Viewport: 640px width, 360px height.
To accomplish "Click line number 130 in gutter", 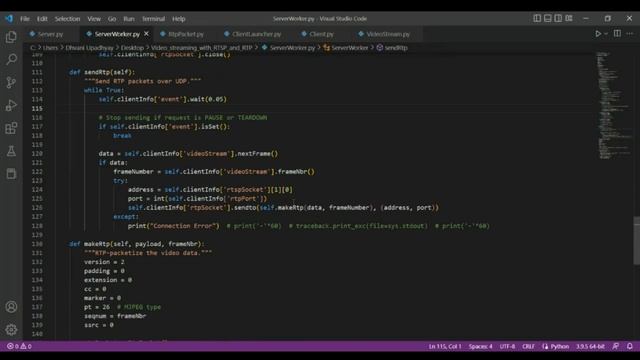I will point(37,244).
